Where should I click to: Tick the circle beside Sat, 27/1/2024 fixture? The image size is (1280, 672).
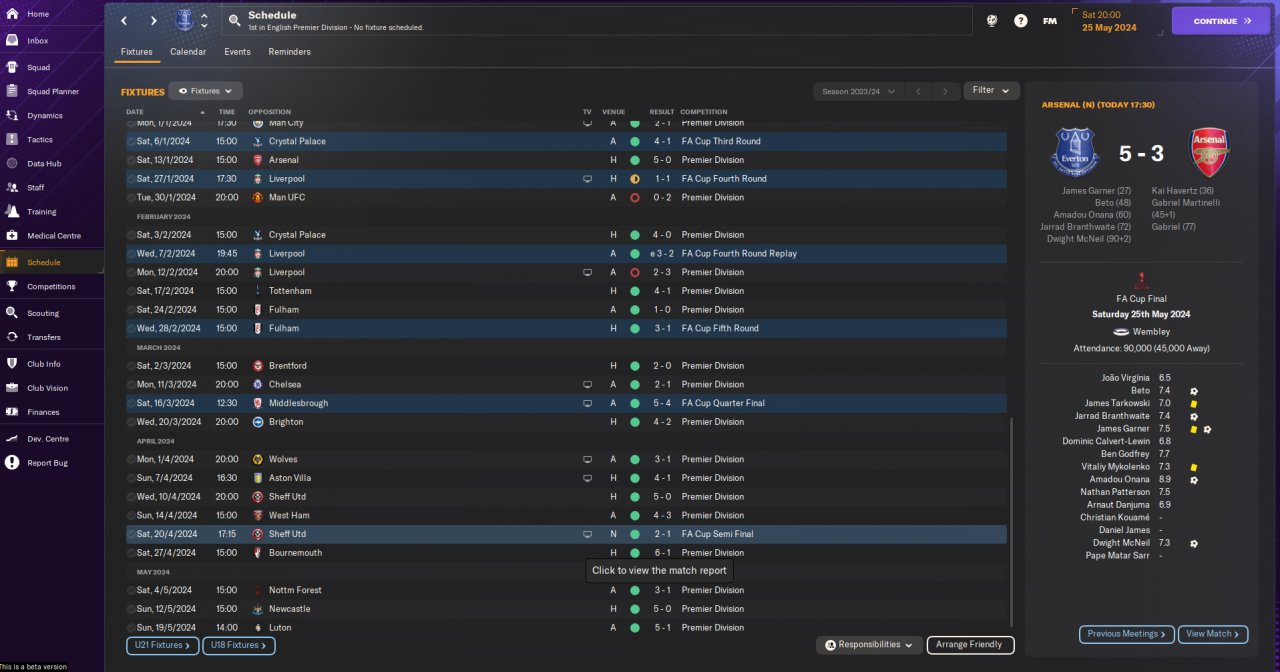[131, 179]
